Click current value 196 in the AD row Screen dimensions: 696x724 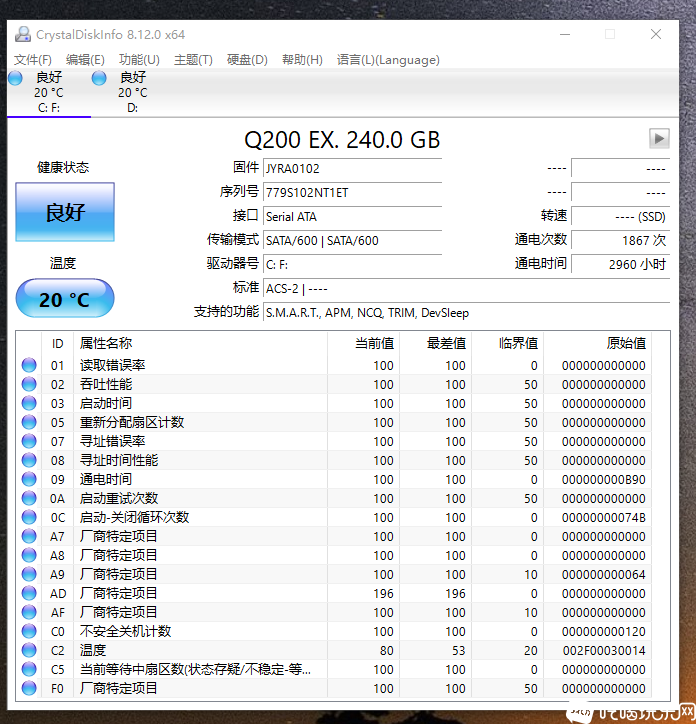tap(383, 593)
